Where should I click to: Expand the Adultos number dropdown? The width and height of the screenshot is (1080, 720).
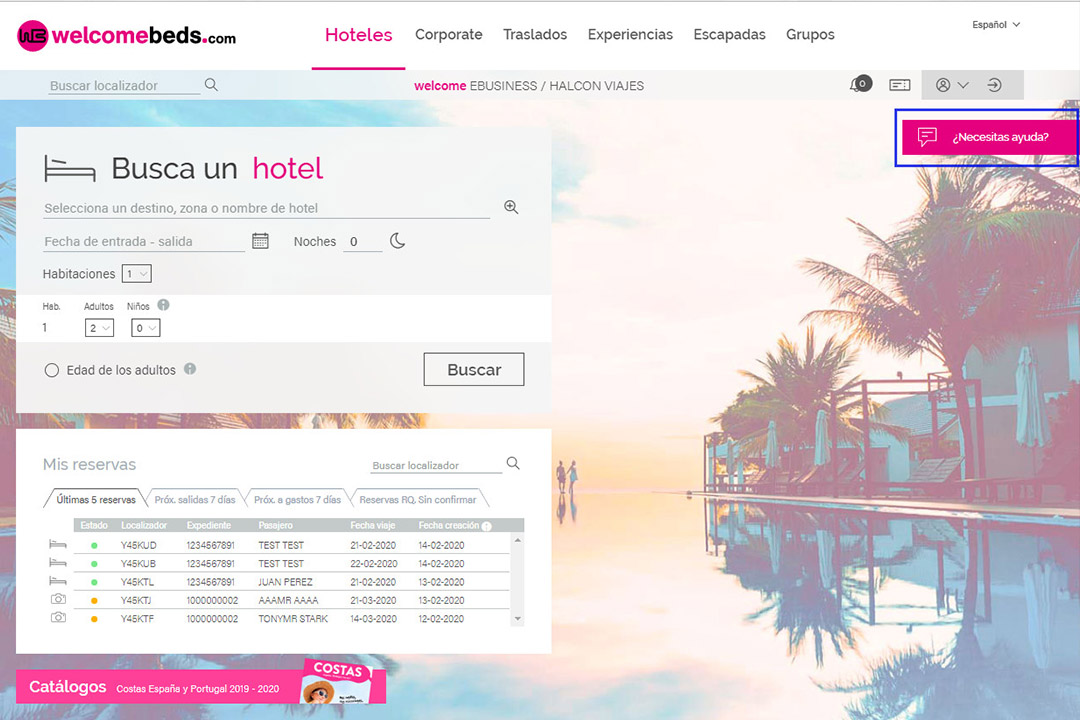[x=100, y=328]
